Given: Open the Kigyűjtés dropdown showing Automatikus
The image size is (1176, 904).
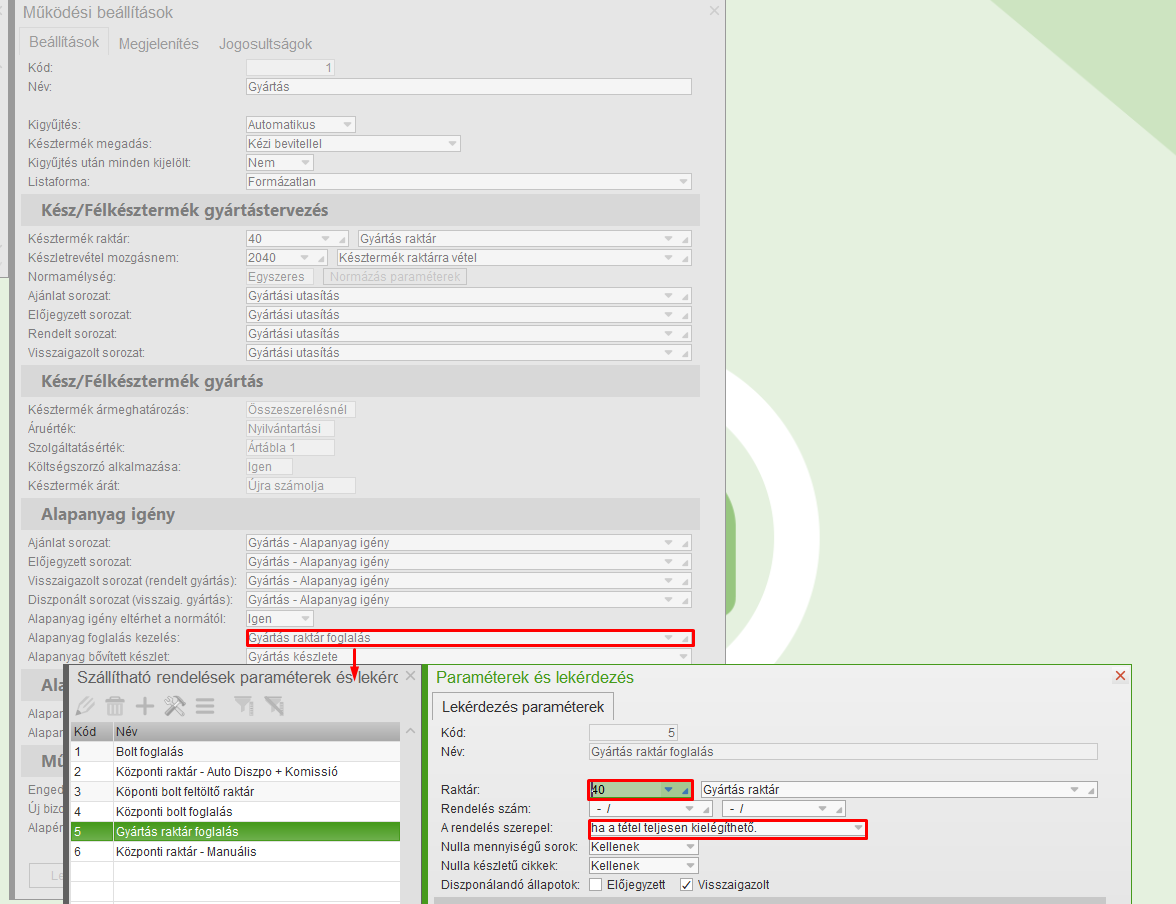Looking at the screenshot, I should tap(347, 125).
